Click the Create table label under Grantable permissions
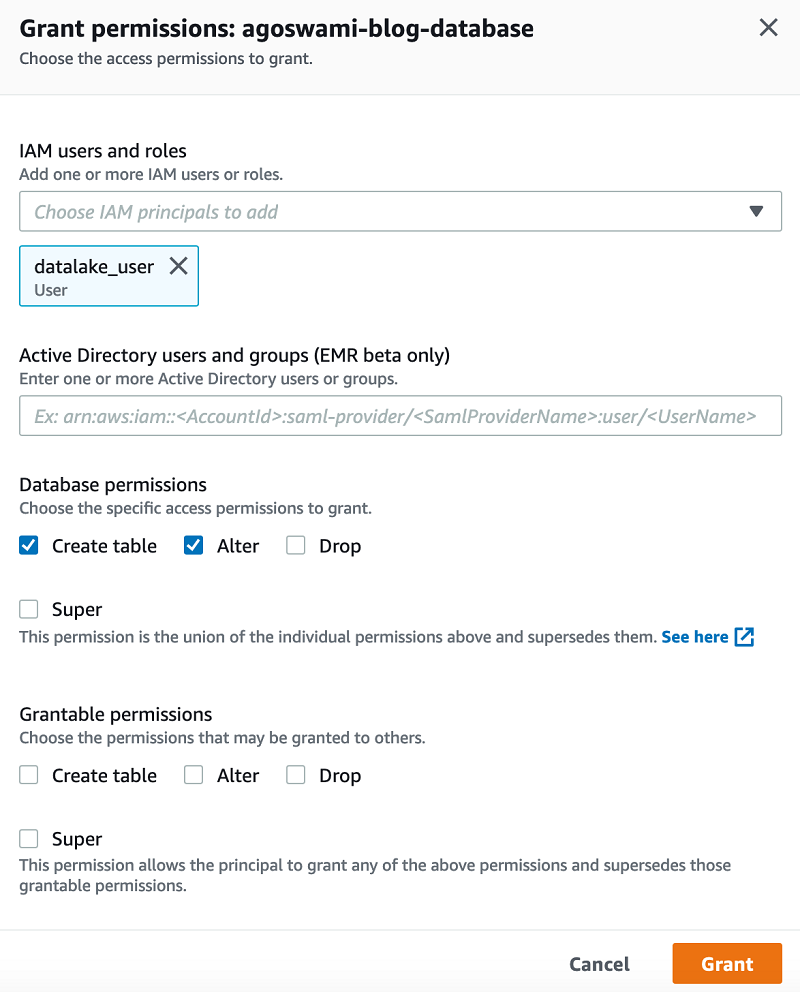Viewport: 800px width, 992px height. (x=104, y=776)
